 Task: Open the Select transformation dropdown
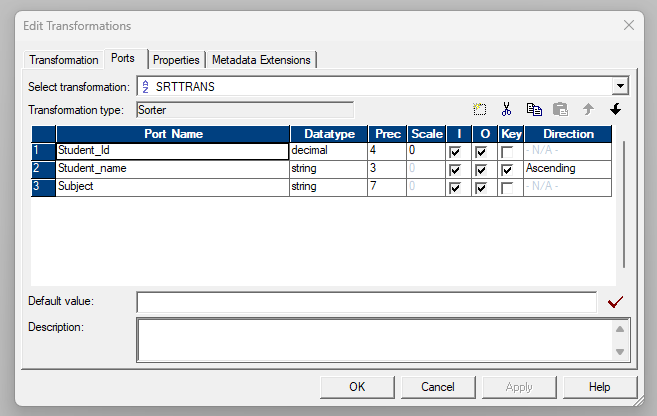pos(620,87)
